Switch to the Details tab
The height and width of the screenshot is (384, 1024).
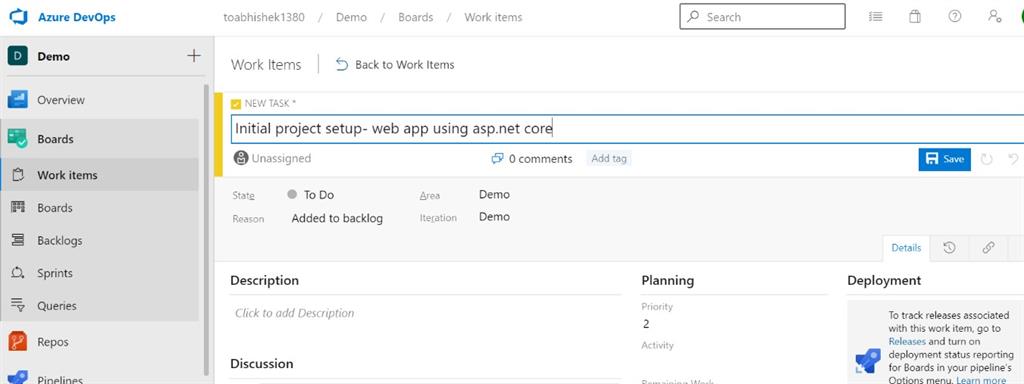coord(906,248)
